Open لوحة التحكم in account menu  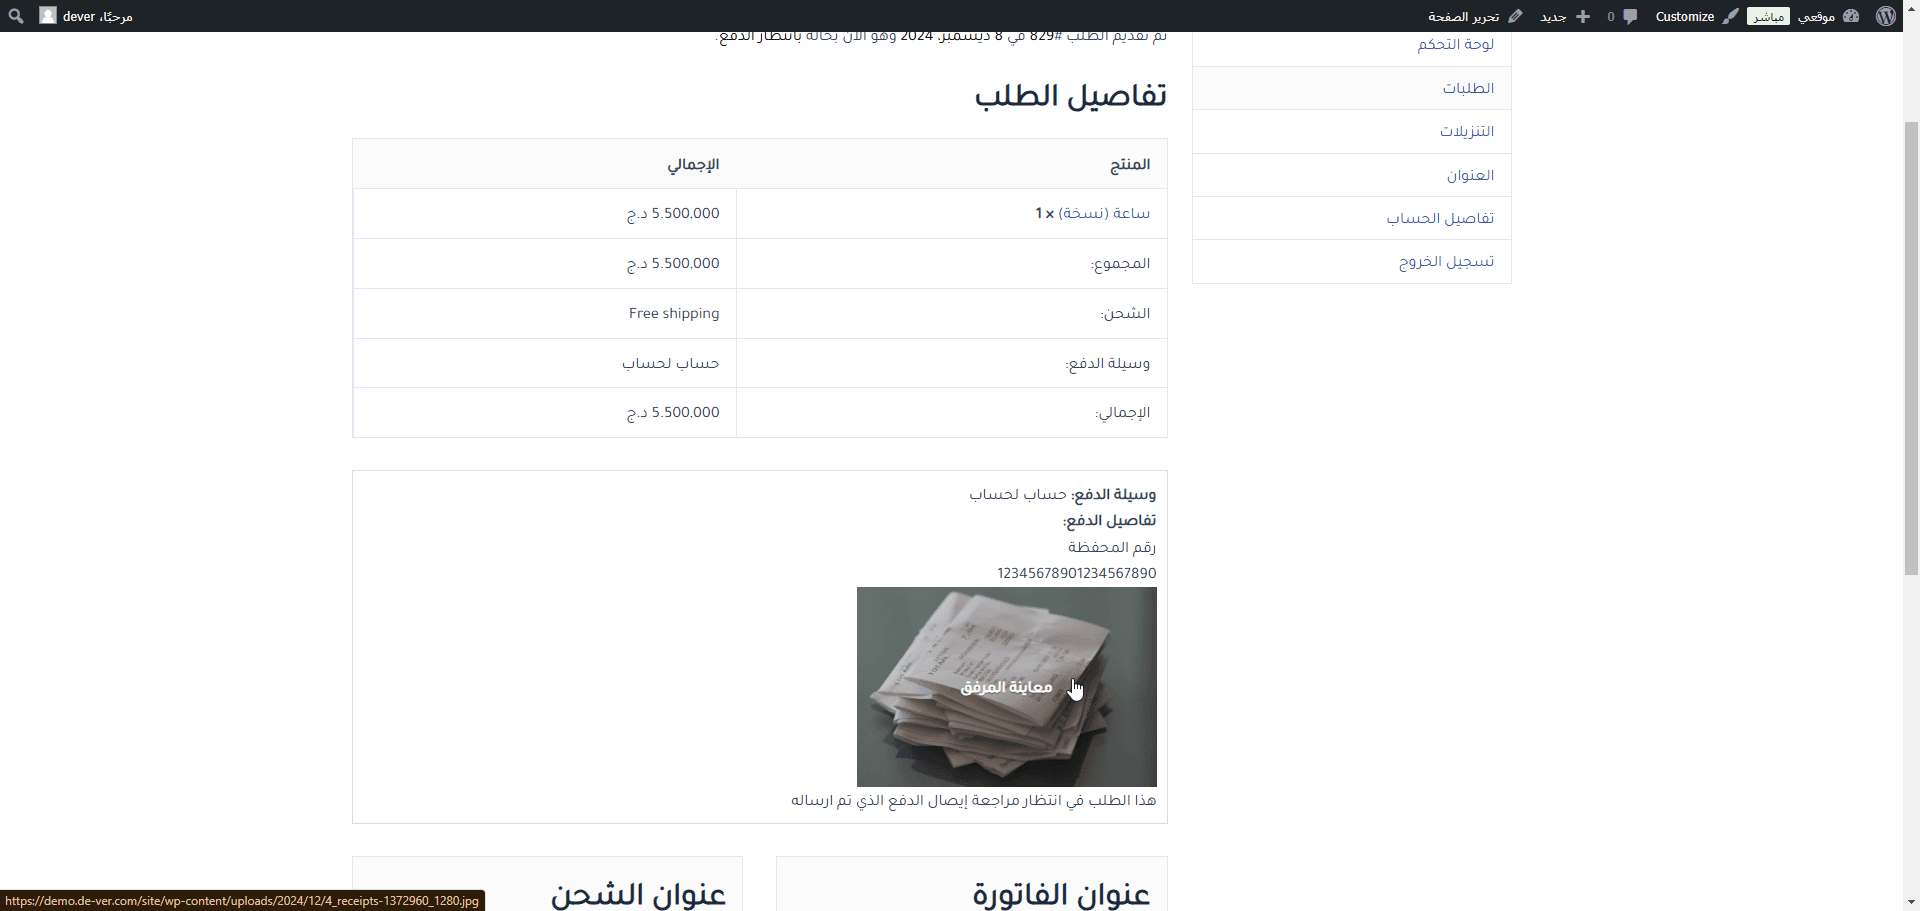[1455, 45]
